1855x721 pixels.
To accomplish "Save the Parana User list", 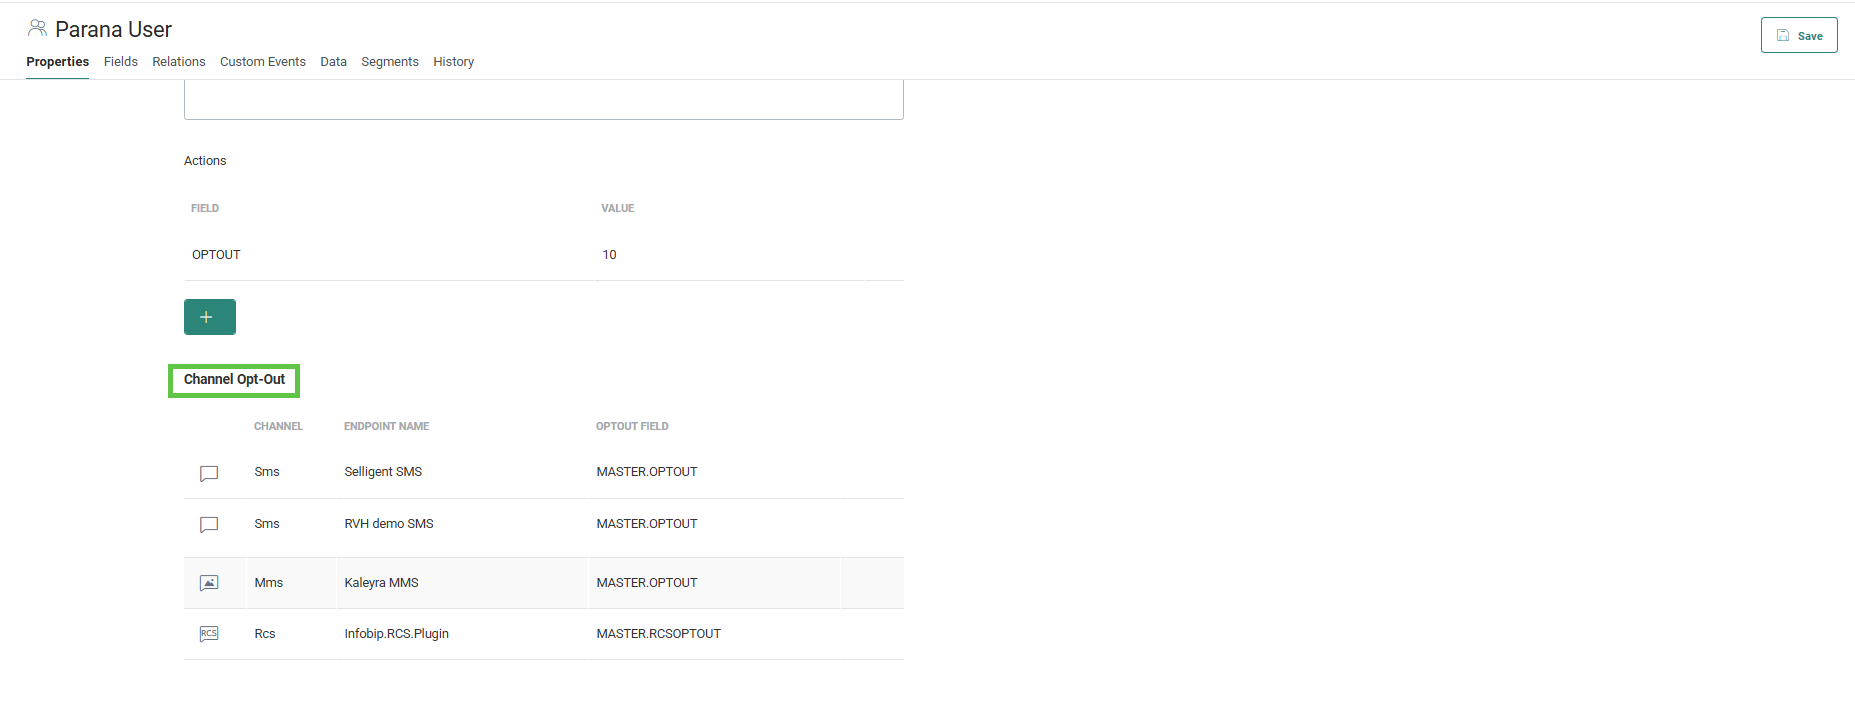I will [x=1799, y=35].
